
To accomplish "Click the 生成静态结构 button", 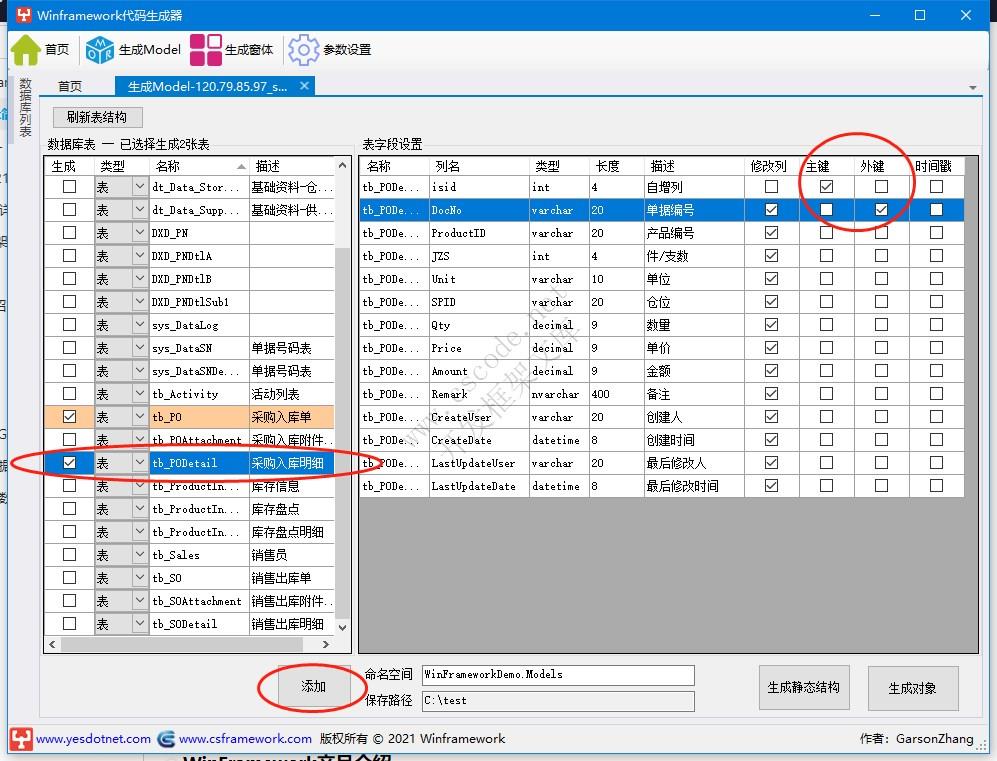I will [804, 687].
